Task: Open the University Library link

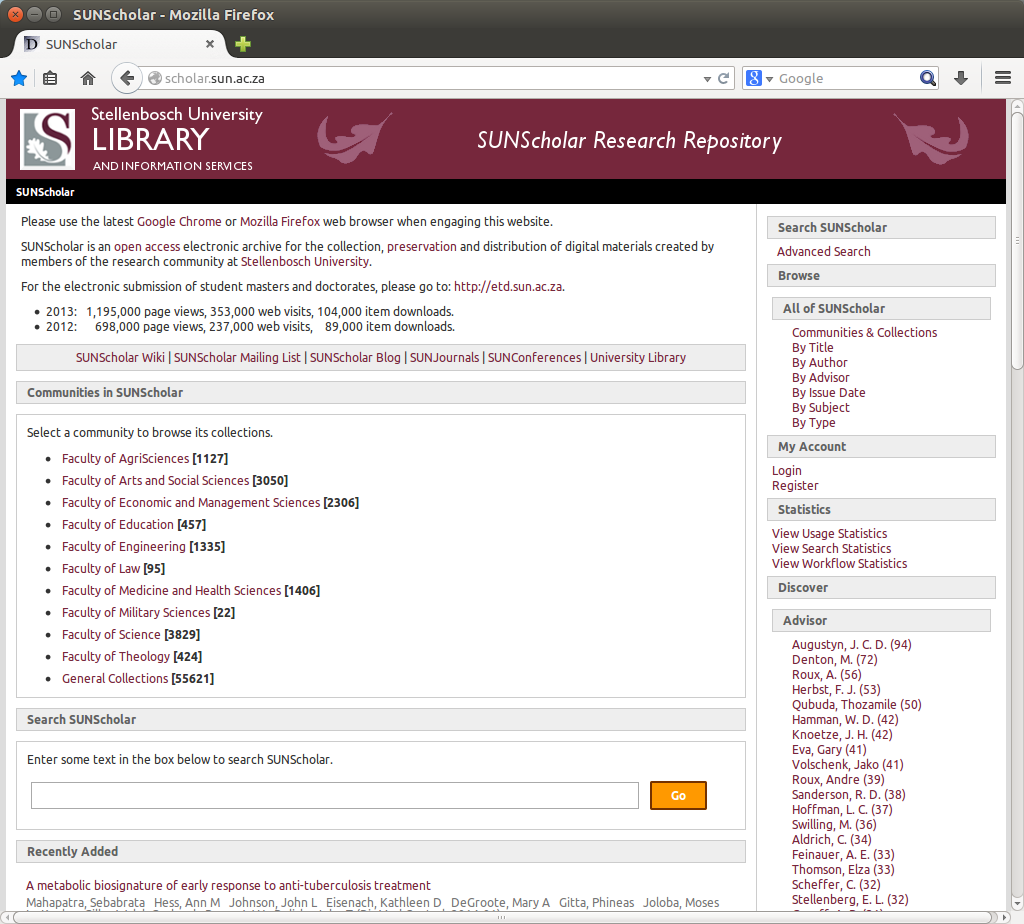Action: [x=638, y=357]
